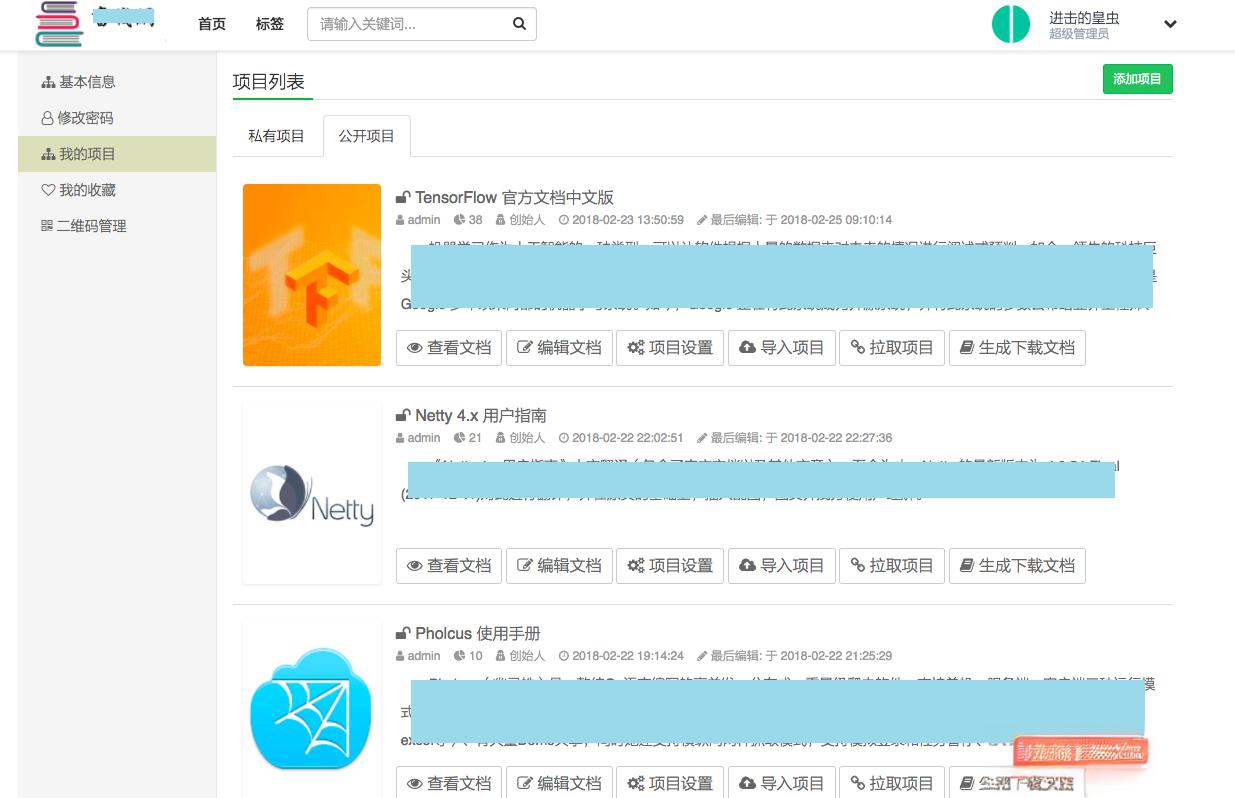Click the green user avatar
Image resolution: width=1235 pixels, height=798 pixels.
click(1011, 24)
